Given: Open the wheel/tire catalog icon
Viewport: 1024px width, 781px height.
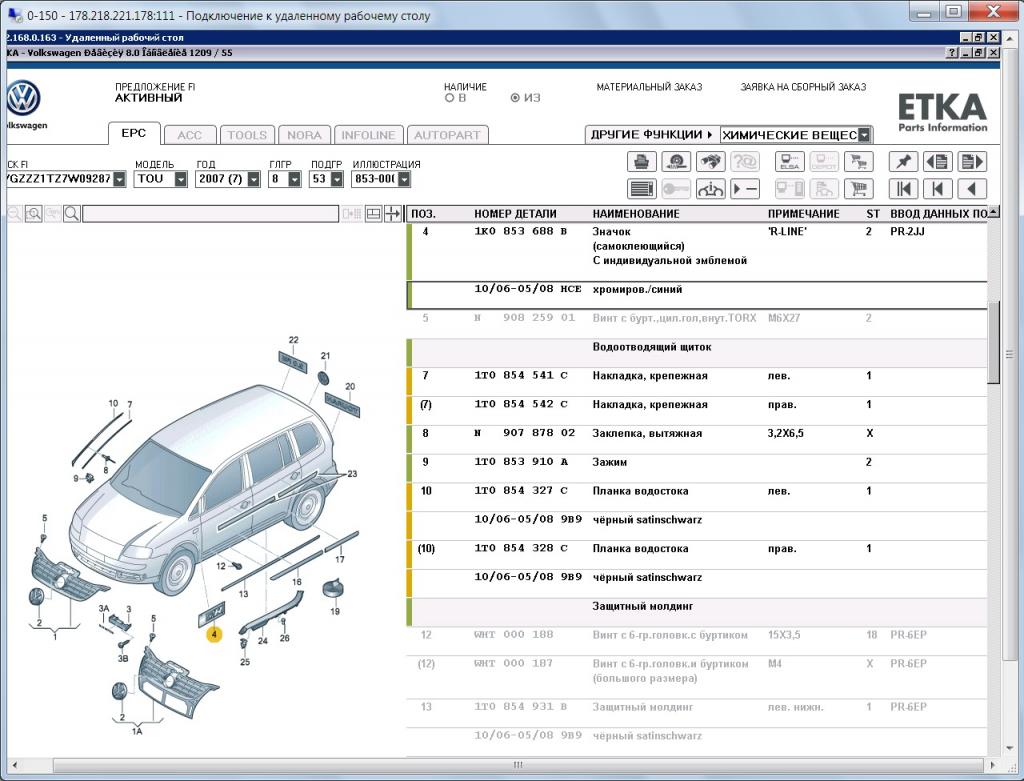Looking at the screenshot, I should tap(676, 161).
